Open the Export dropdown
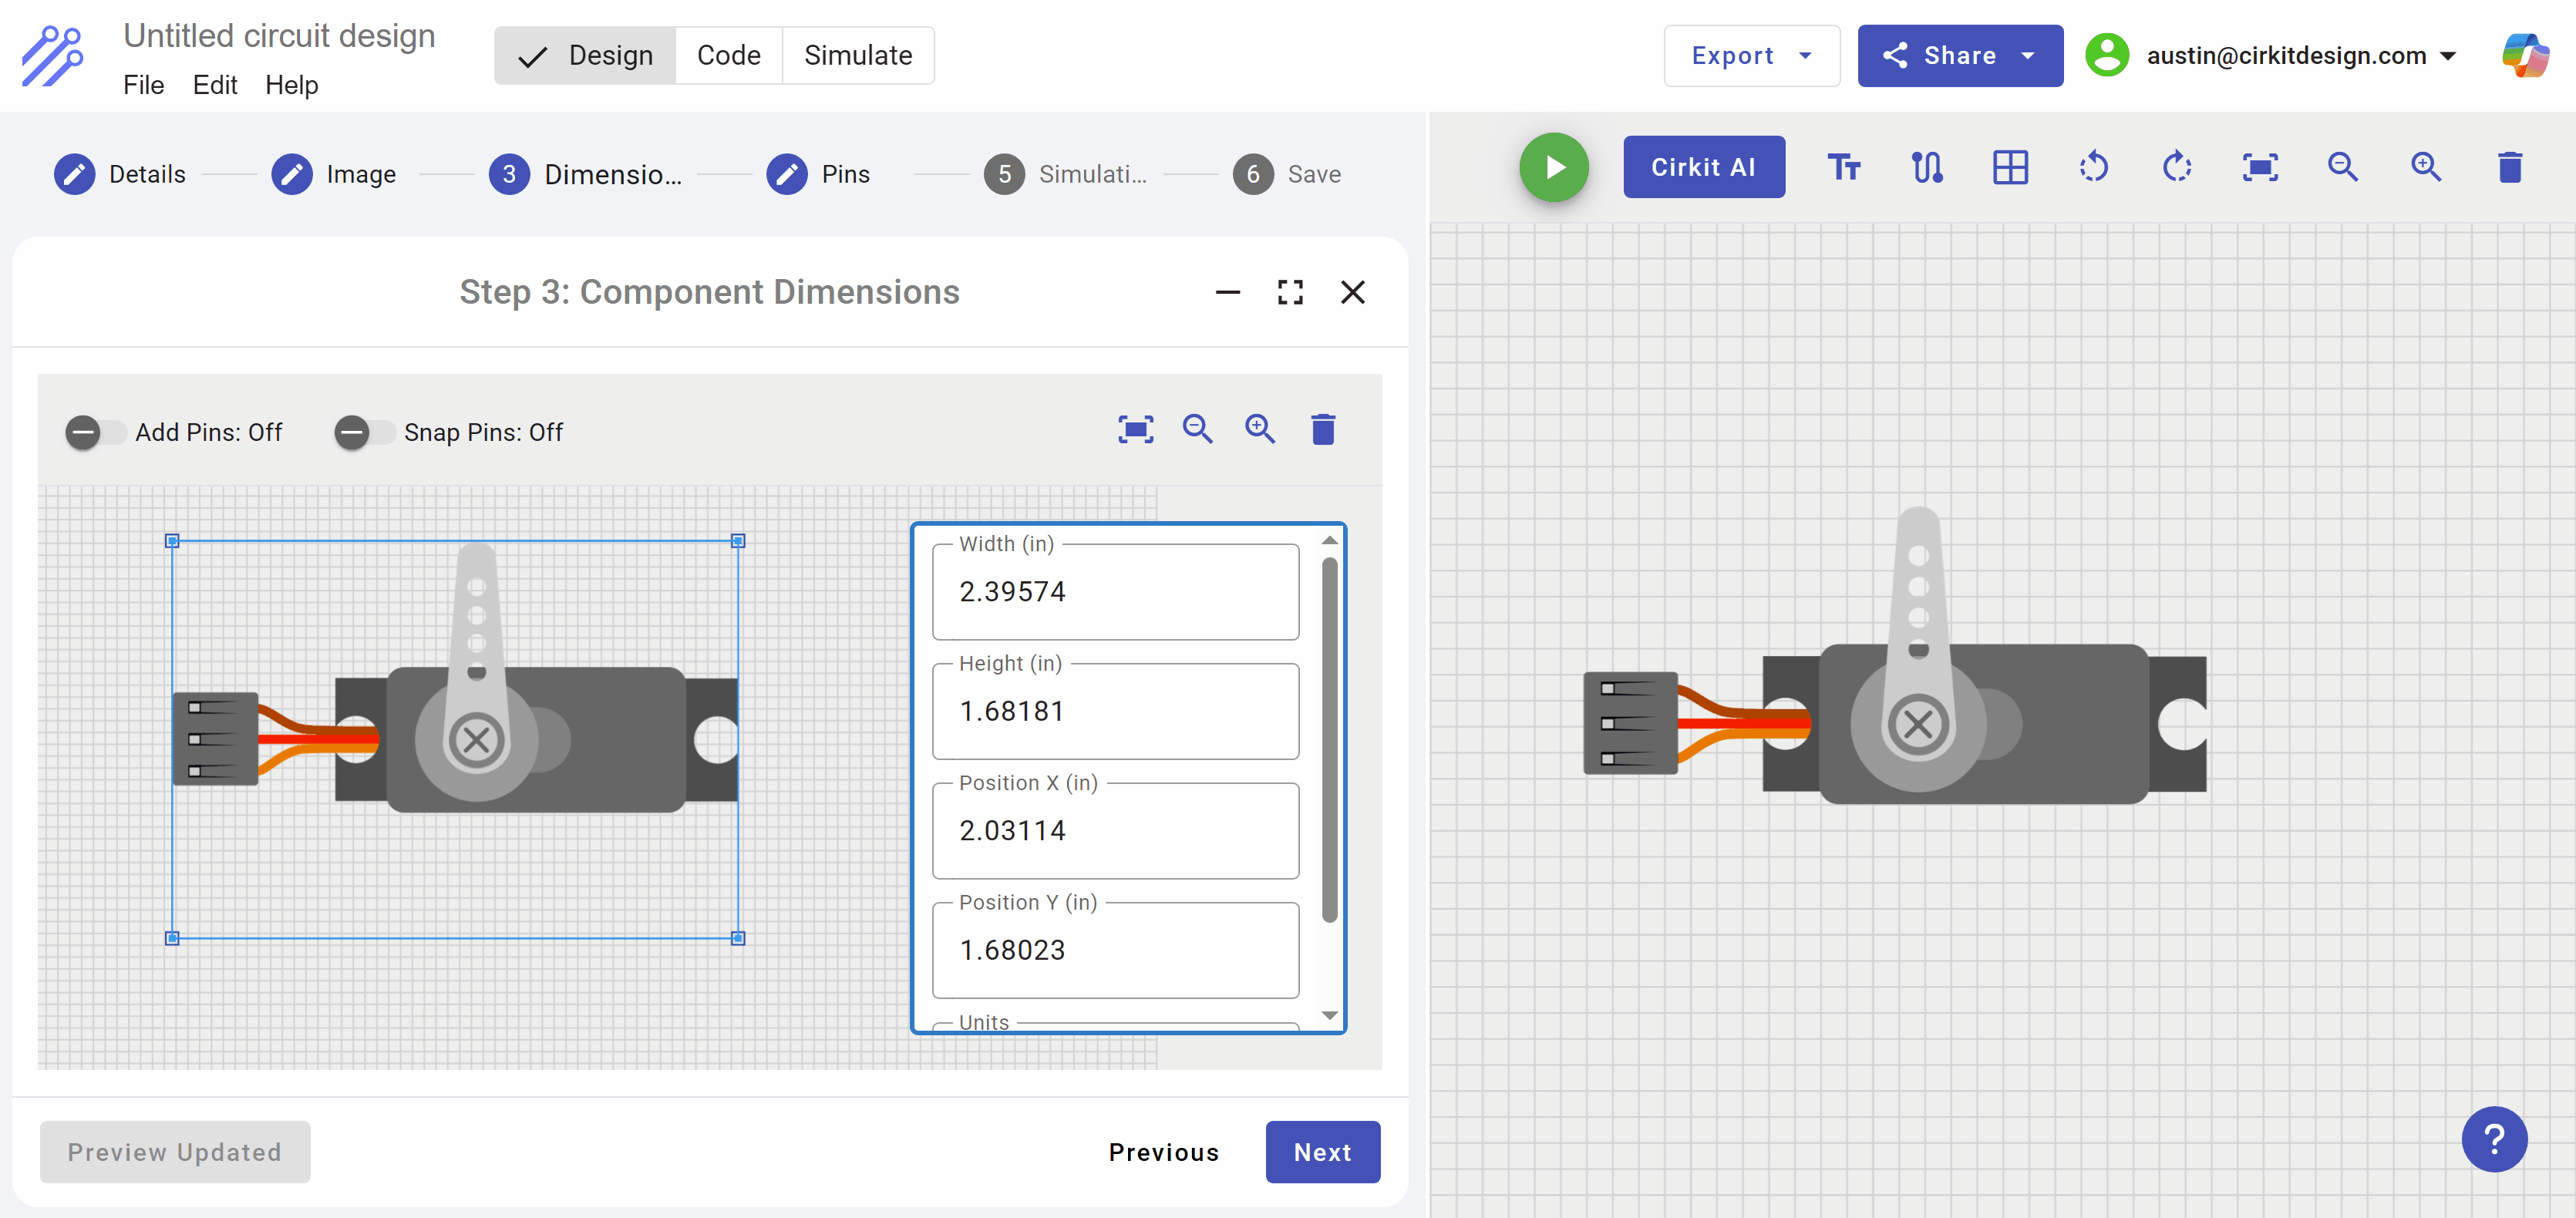This screenshot has height=1218, width=2576. 1751,56
